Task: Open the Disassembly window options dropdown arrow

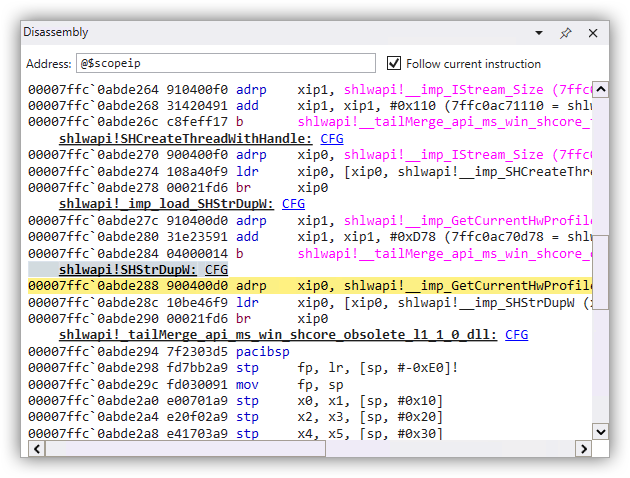Action: tap(538, 33)
